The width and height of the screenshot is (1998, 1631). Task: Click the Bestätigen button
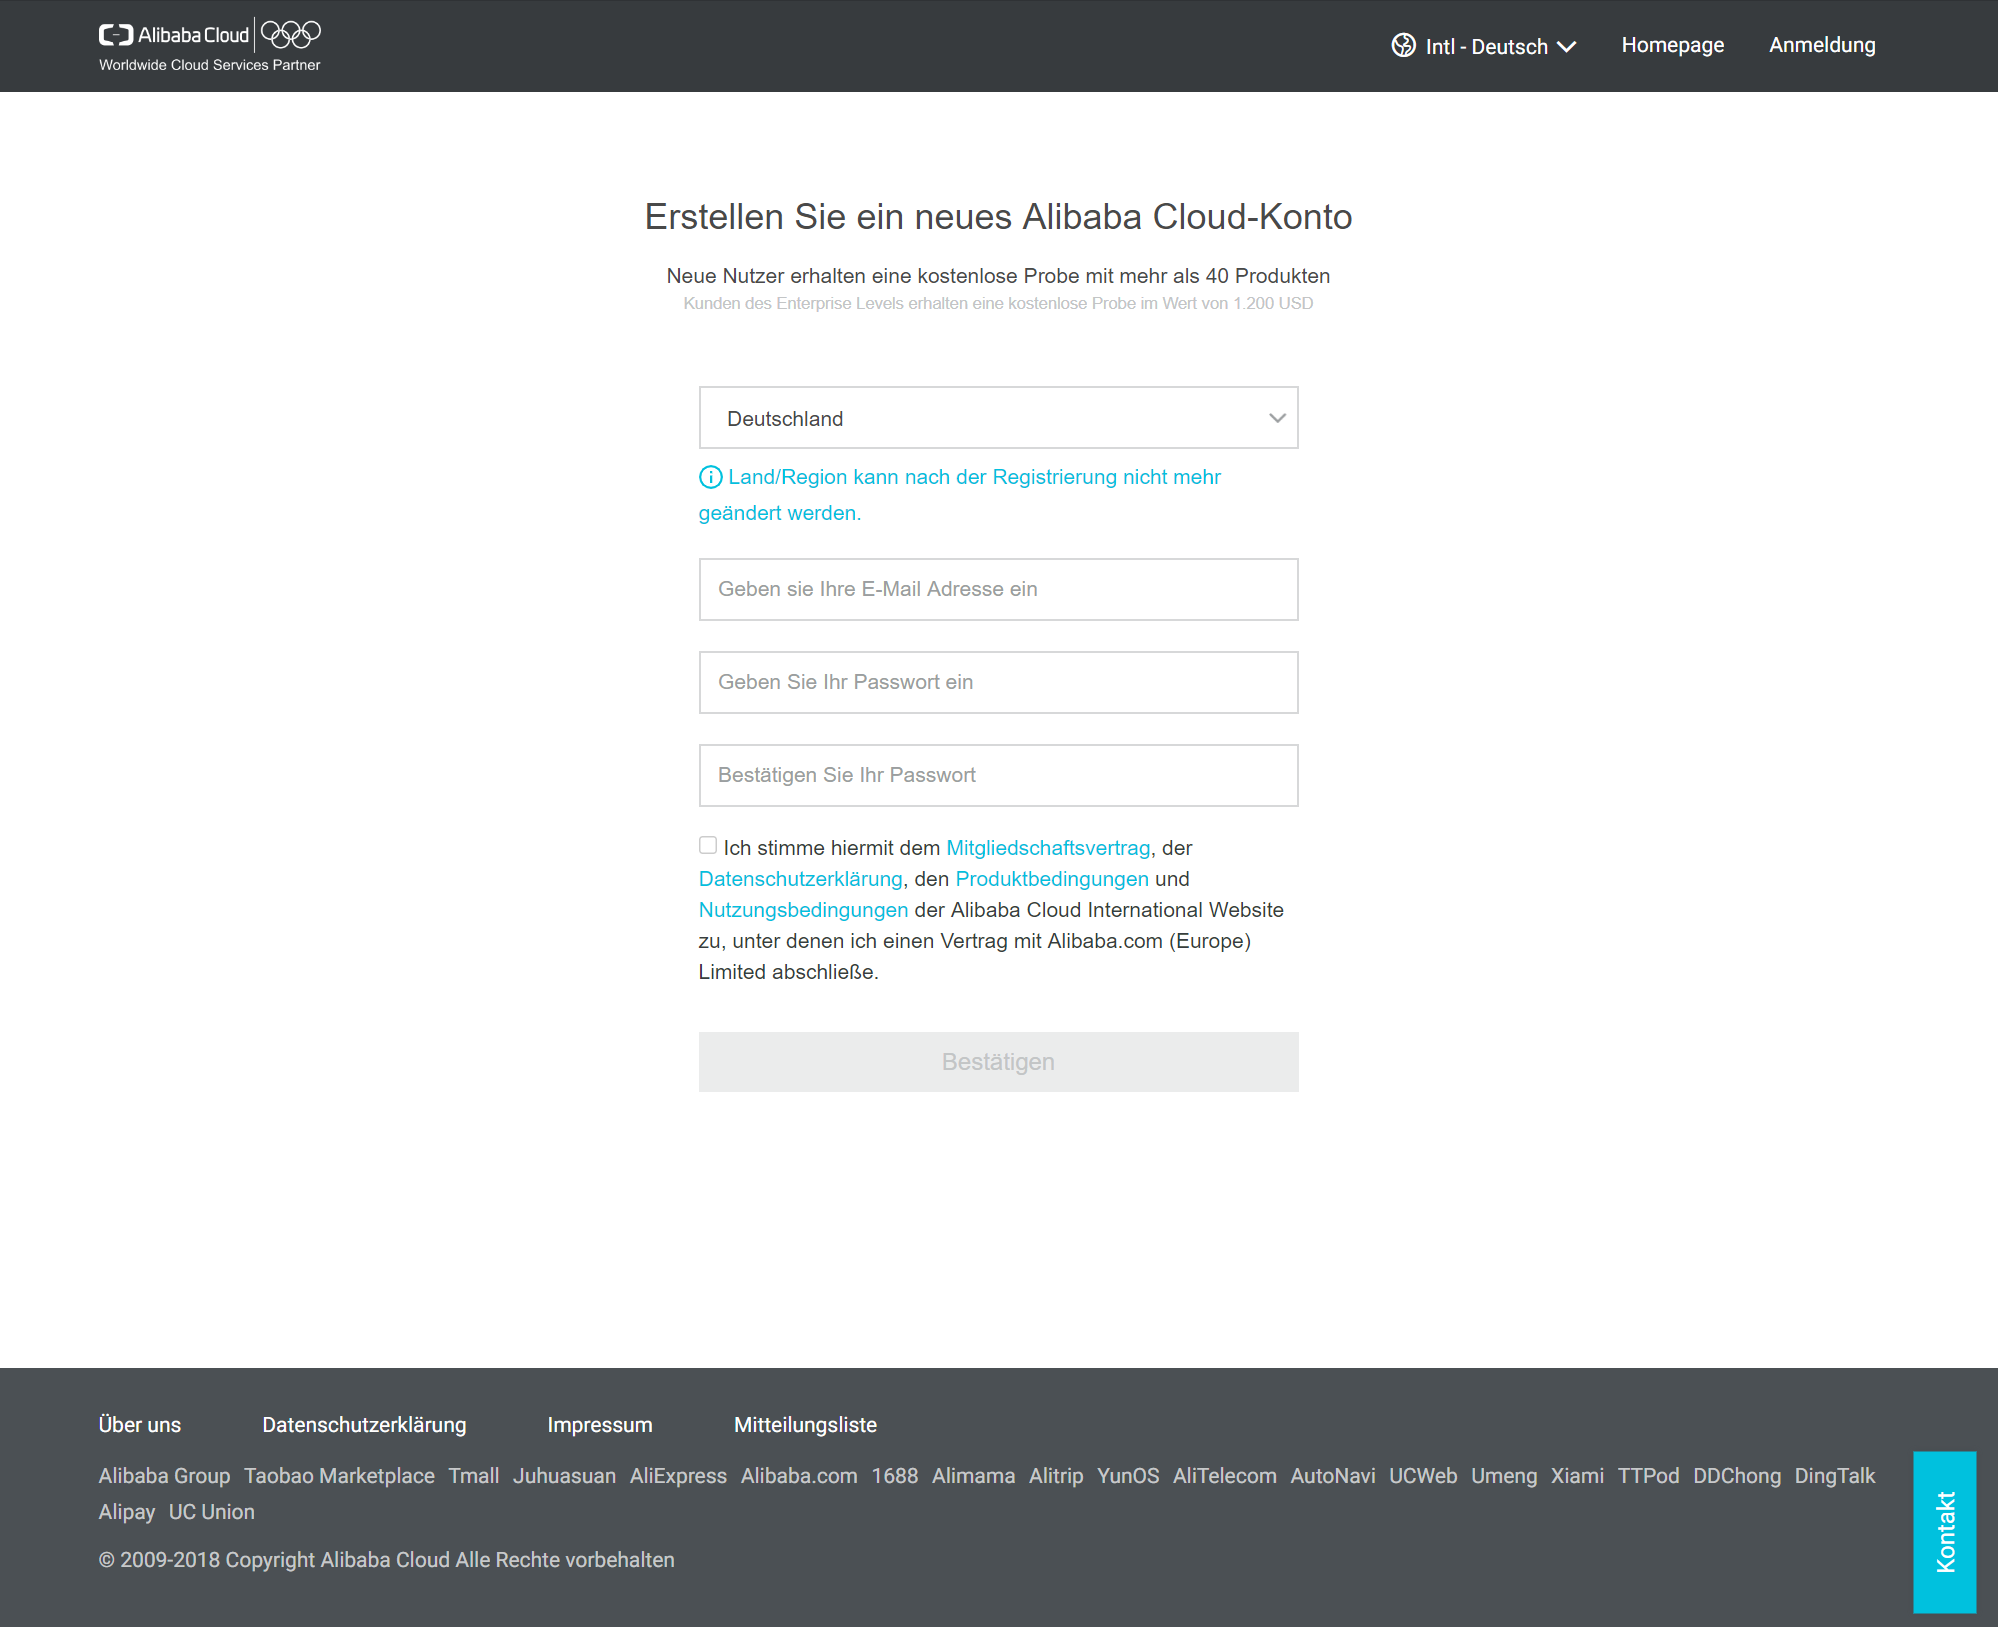[998, 1062]
